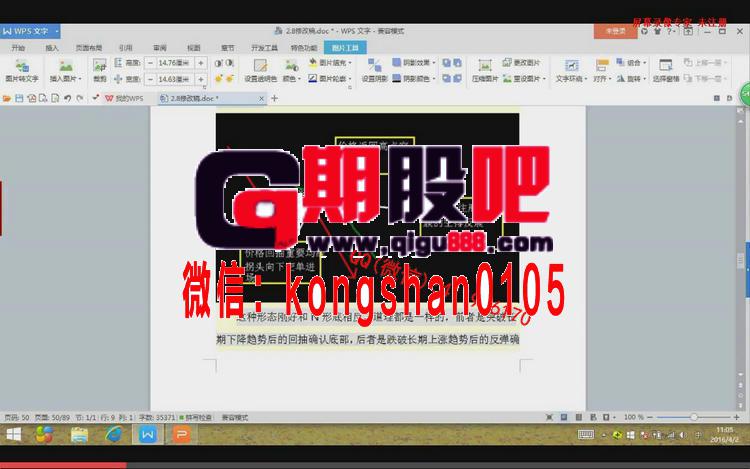Click the zoom slider in the status bar
750x469 pixels.
(693, 416)
